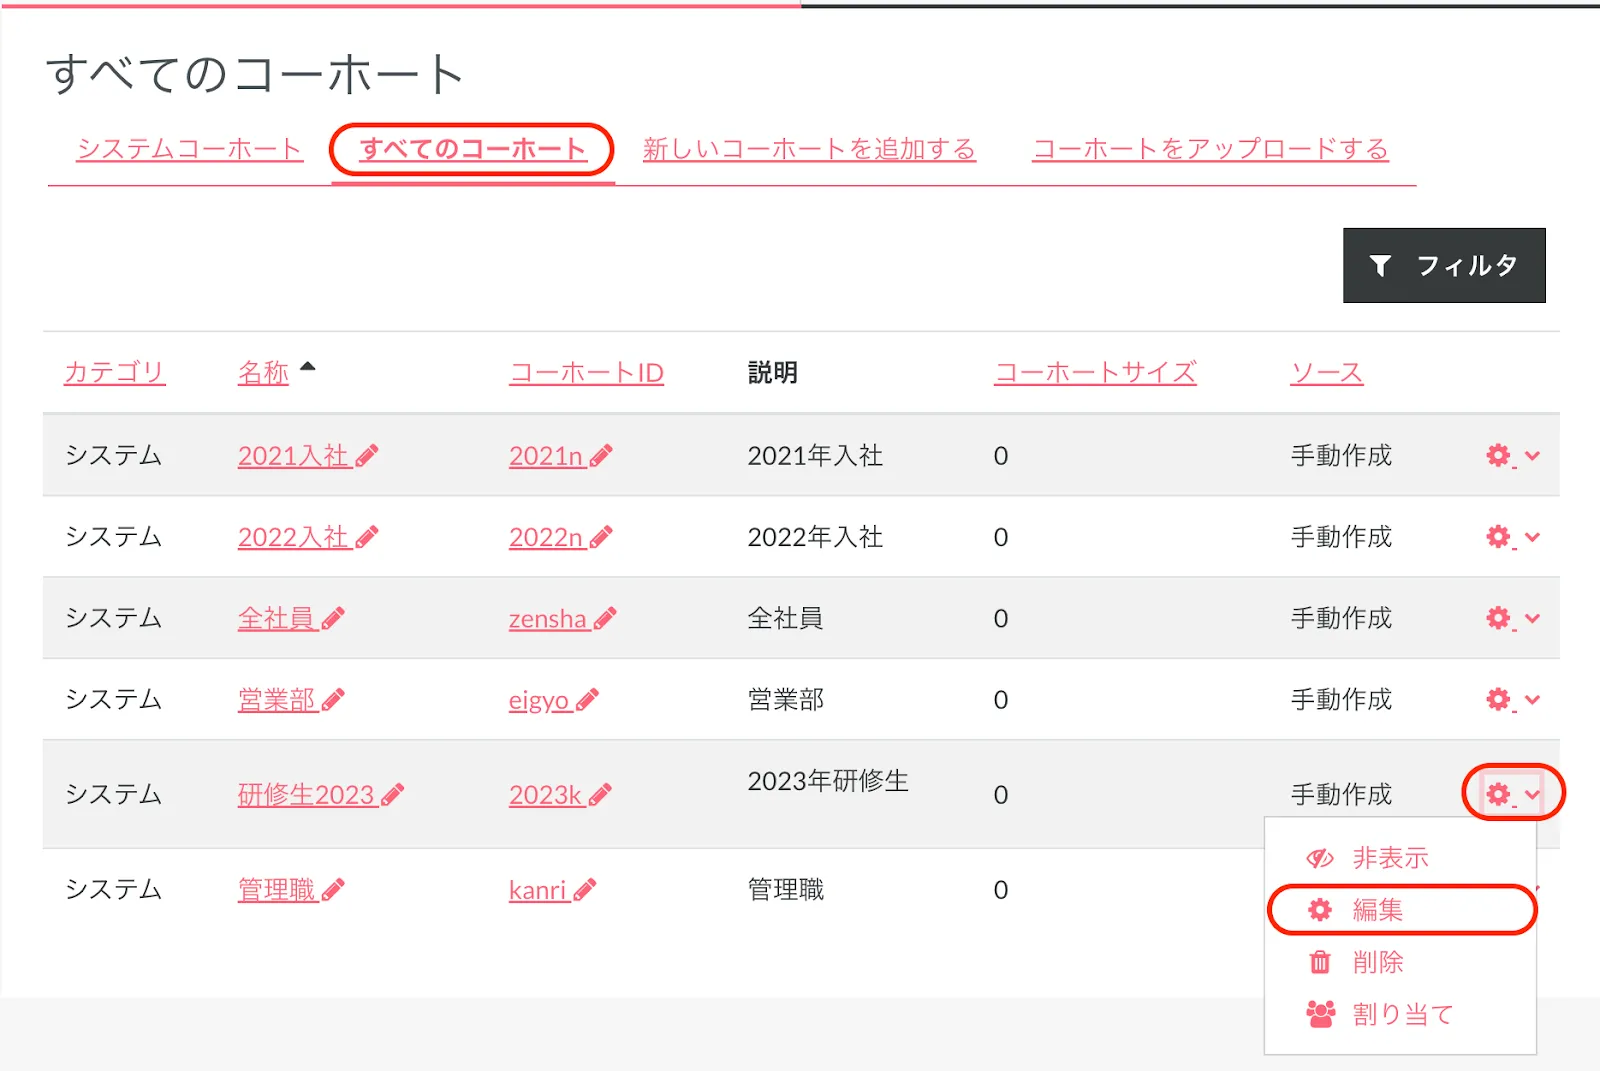Image resolution: width=1600 pixels, height=1071 pixels.
Task: Click pencil icon beside 2022n cohort ID
Action: tap(601, 538)
